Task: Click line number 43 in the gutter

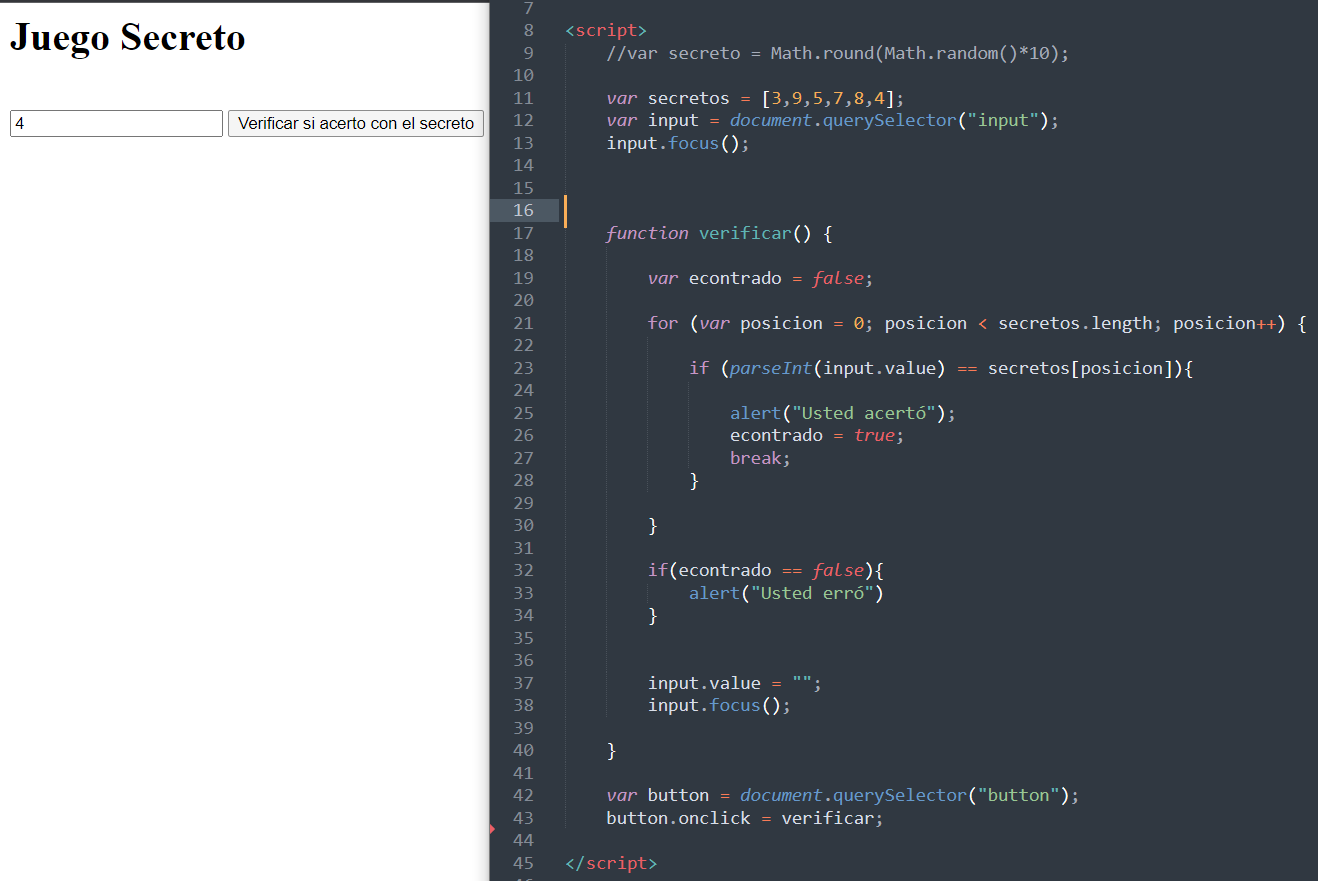Action: 523,818
